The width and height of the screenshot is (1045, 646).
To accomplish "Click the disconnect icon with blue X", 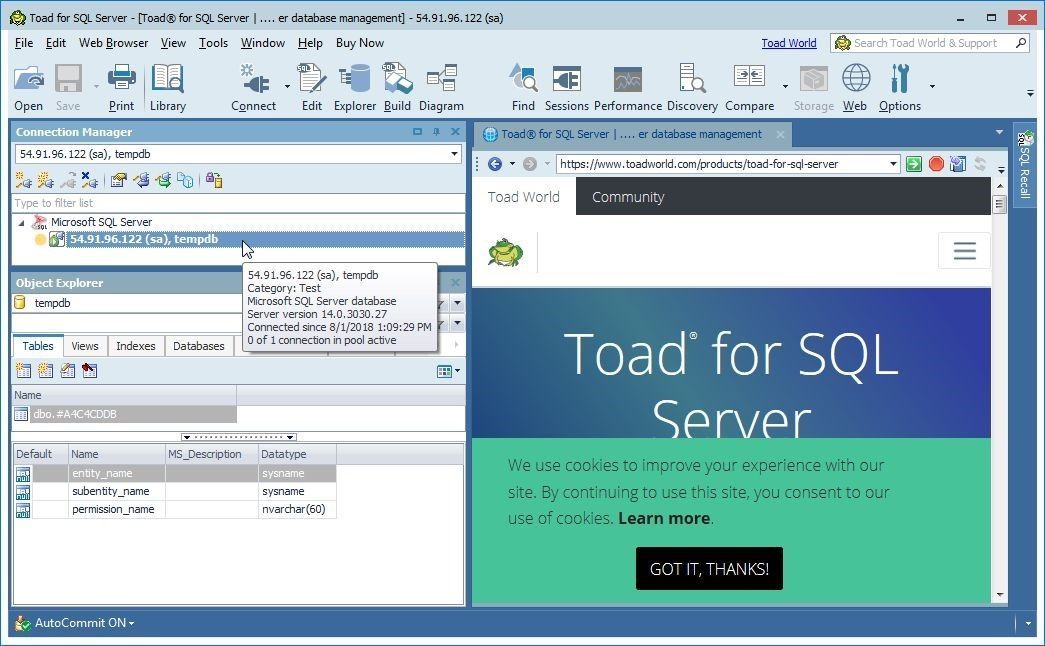I will pyautogui.click(x=89, y=180).
